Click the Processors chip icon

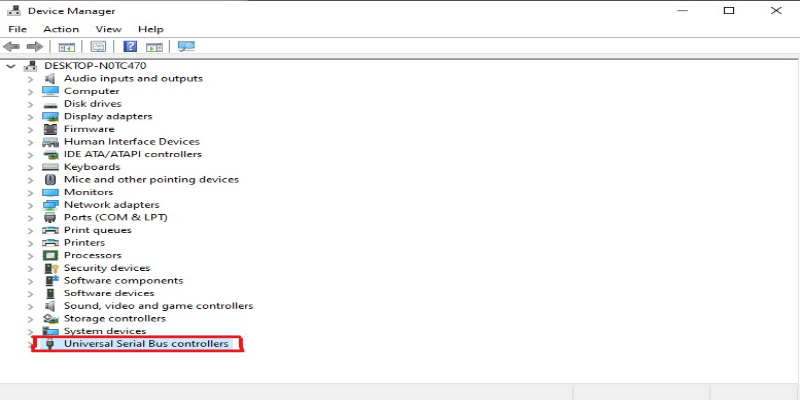(x=51, y=256)
